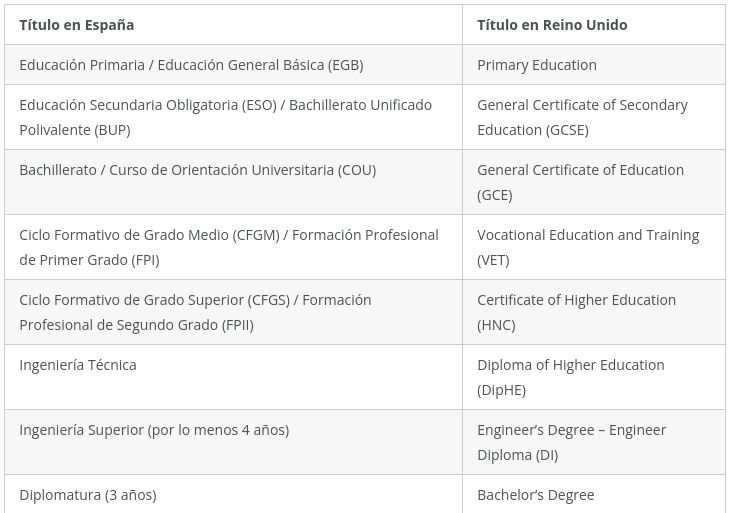Viewport: 736px width, 513px height.
Task: Click the 'Diploma of Higher Education' text
Action: 570,365
